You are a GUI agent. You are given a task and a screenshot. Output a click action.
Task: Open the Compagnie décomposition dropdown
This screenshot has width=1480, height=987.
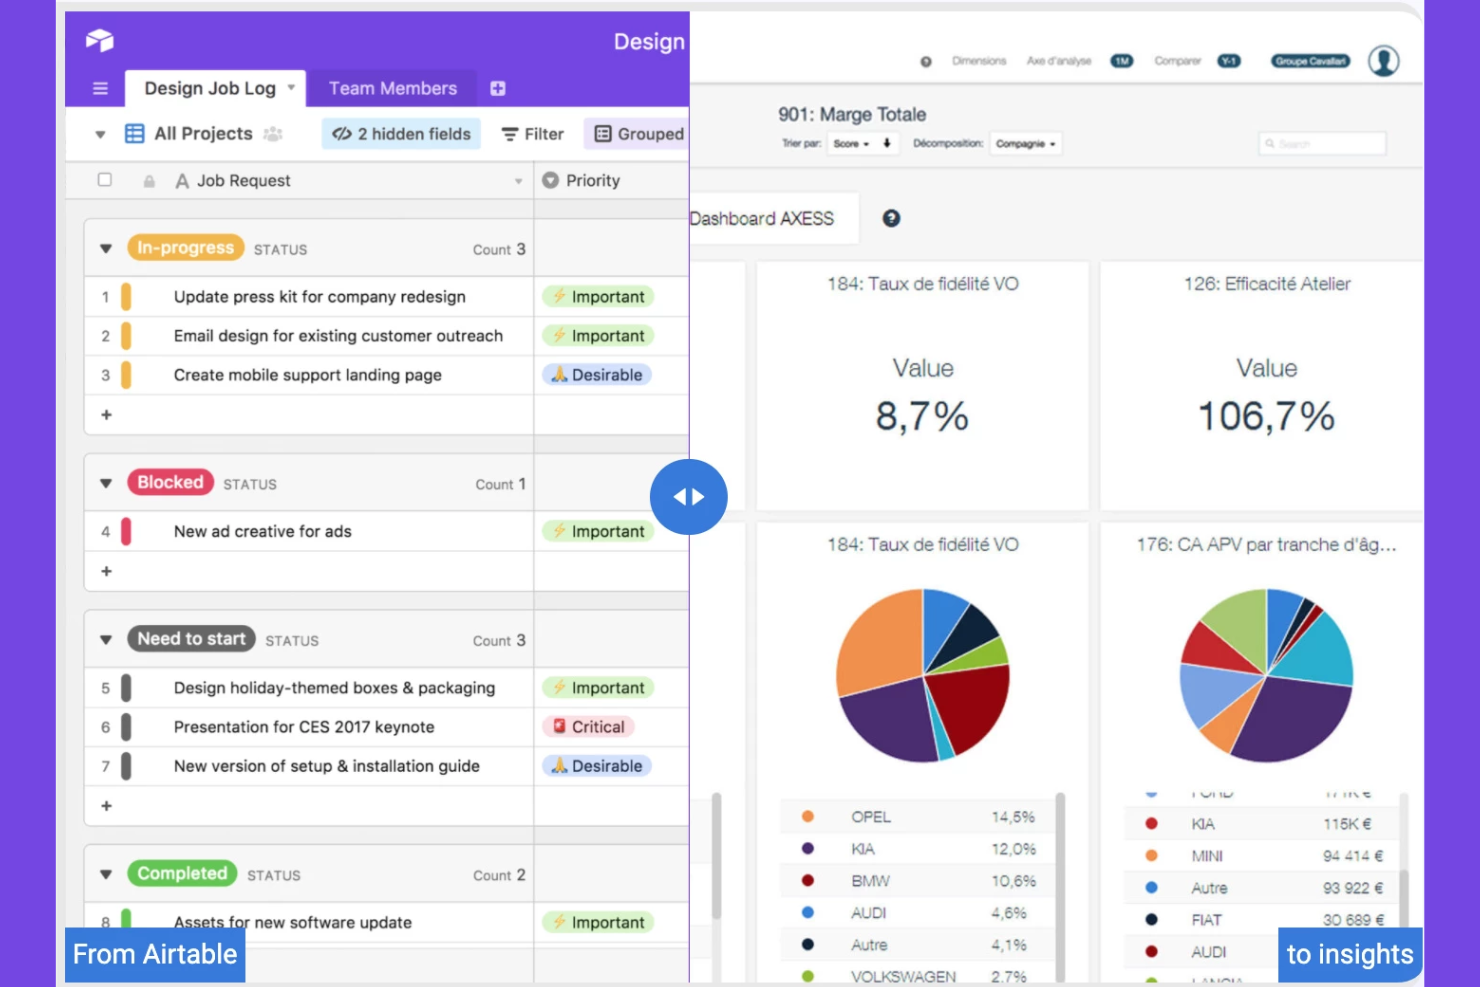tap(1025, 143)
